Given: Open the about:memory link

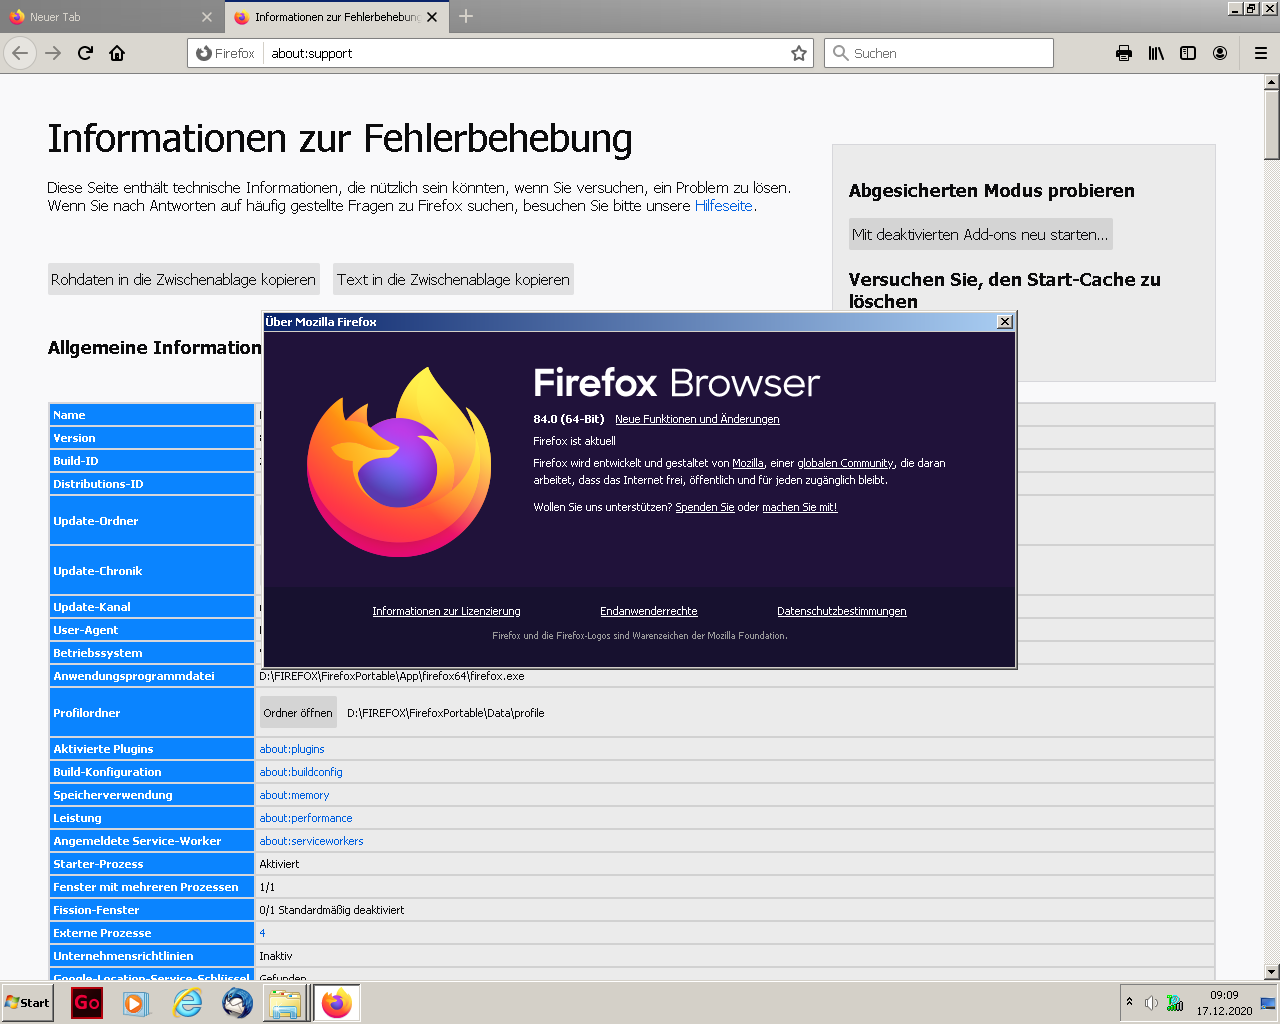Looking at the screenshot, I should pyautogui.click(x=294, y=795).
